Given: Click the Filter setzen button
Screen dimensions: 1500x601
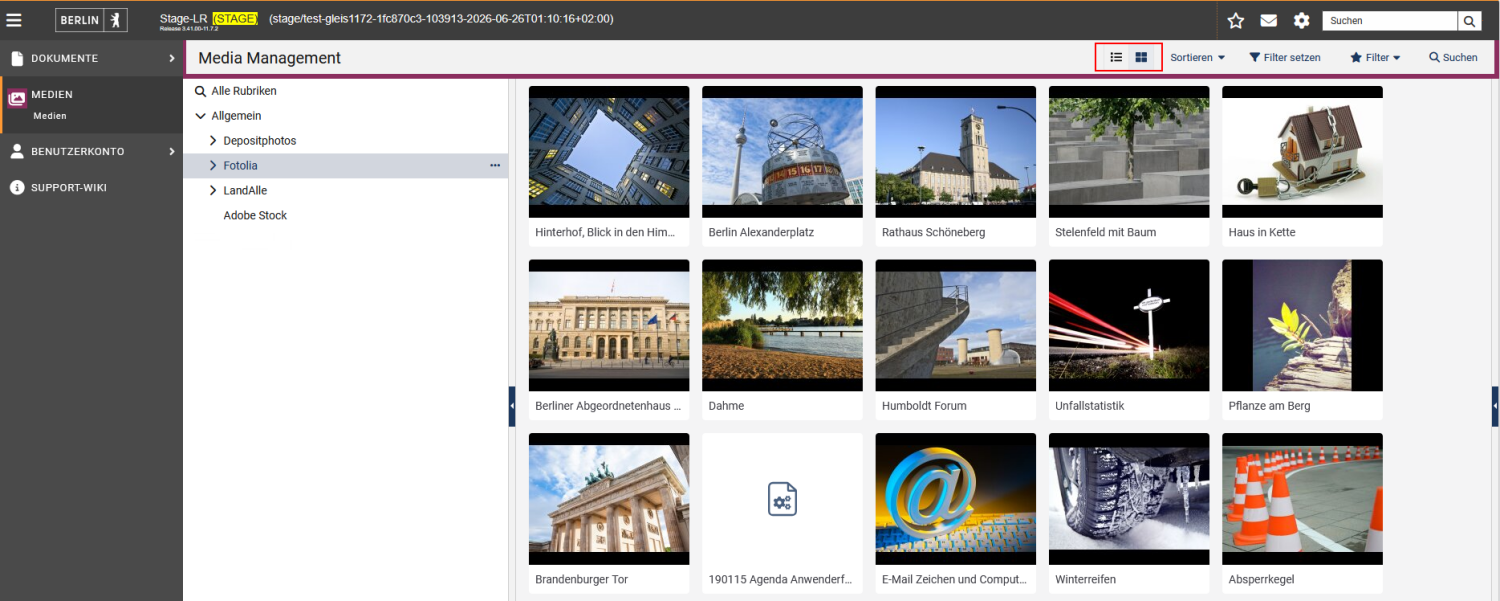Looking at the screenshot, I should tap(1285, 57).
